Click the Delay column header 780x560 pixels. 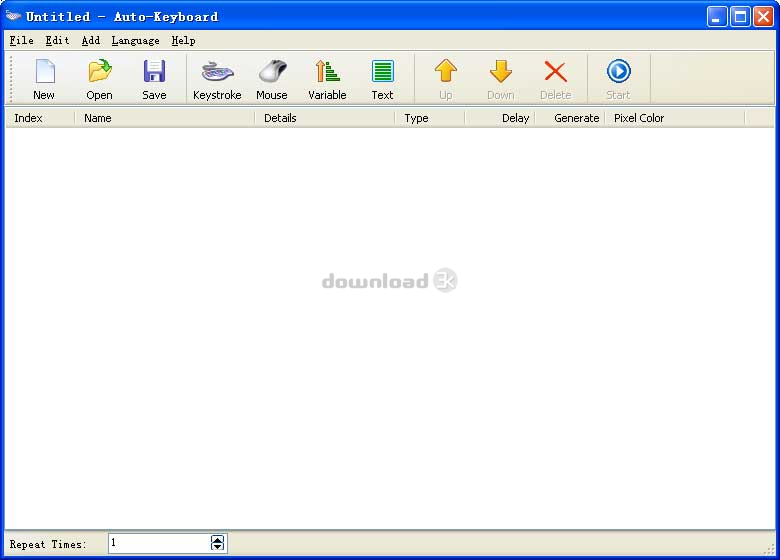click(x=500, y=118)
